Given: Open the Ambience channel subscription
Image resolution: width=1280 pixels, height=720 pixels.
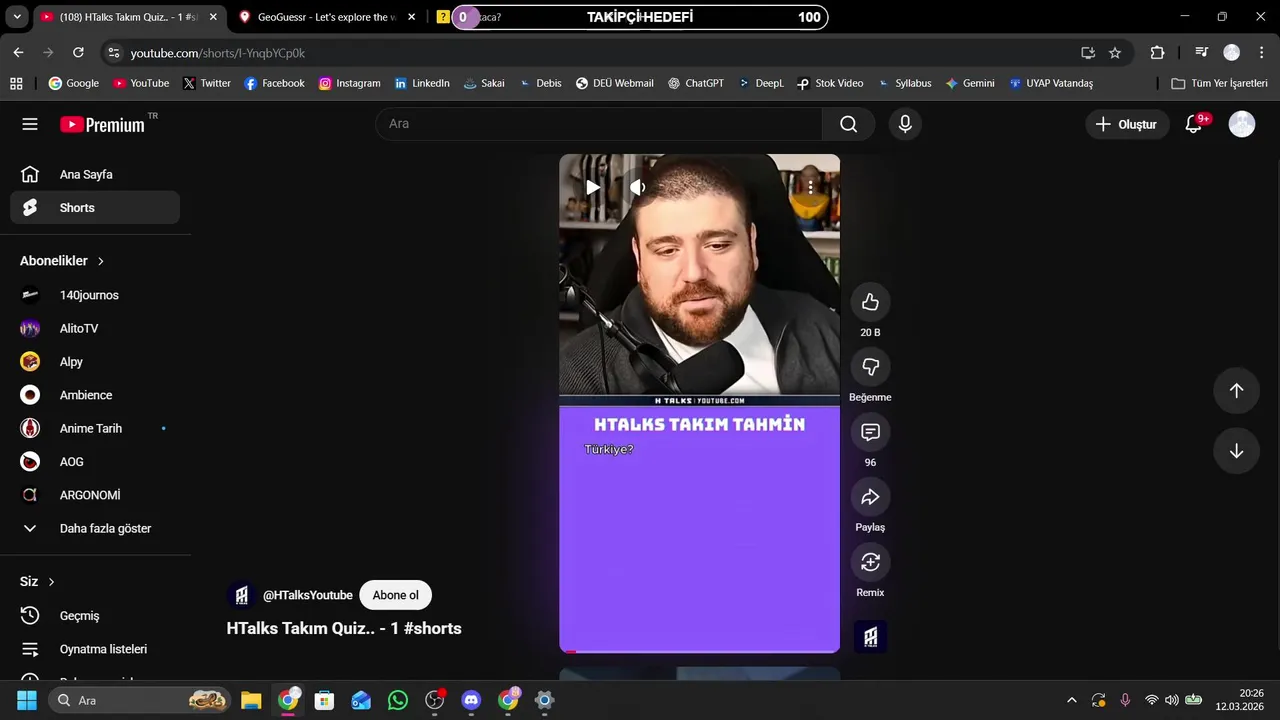Looking at the screenshot, I should 95,395.
